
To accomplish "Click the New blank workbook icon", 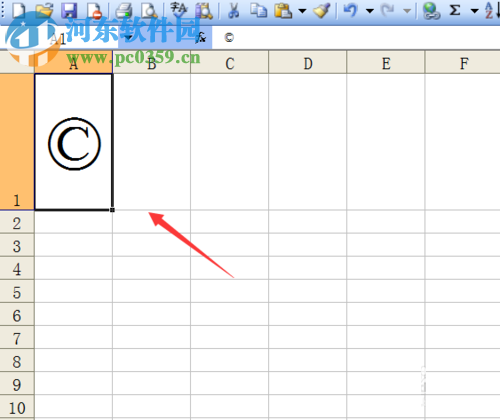I will 19,10.
